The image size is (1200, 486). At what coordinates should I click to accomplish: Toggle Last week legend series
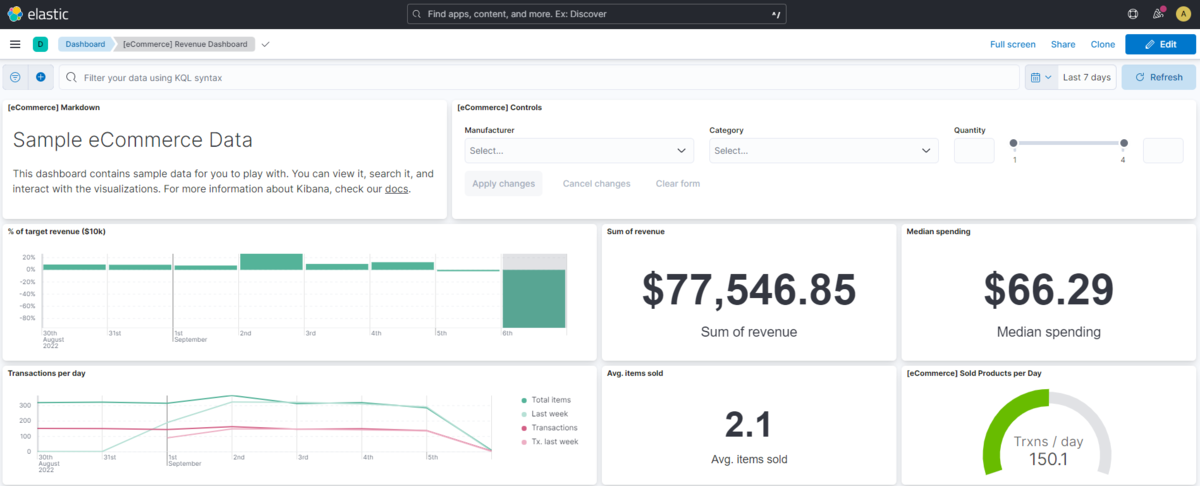pyautogui.click(x=543, y=414)
